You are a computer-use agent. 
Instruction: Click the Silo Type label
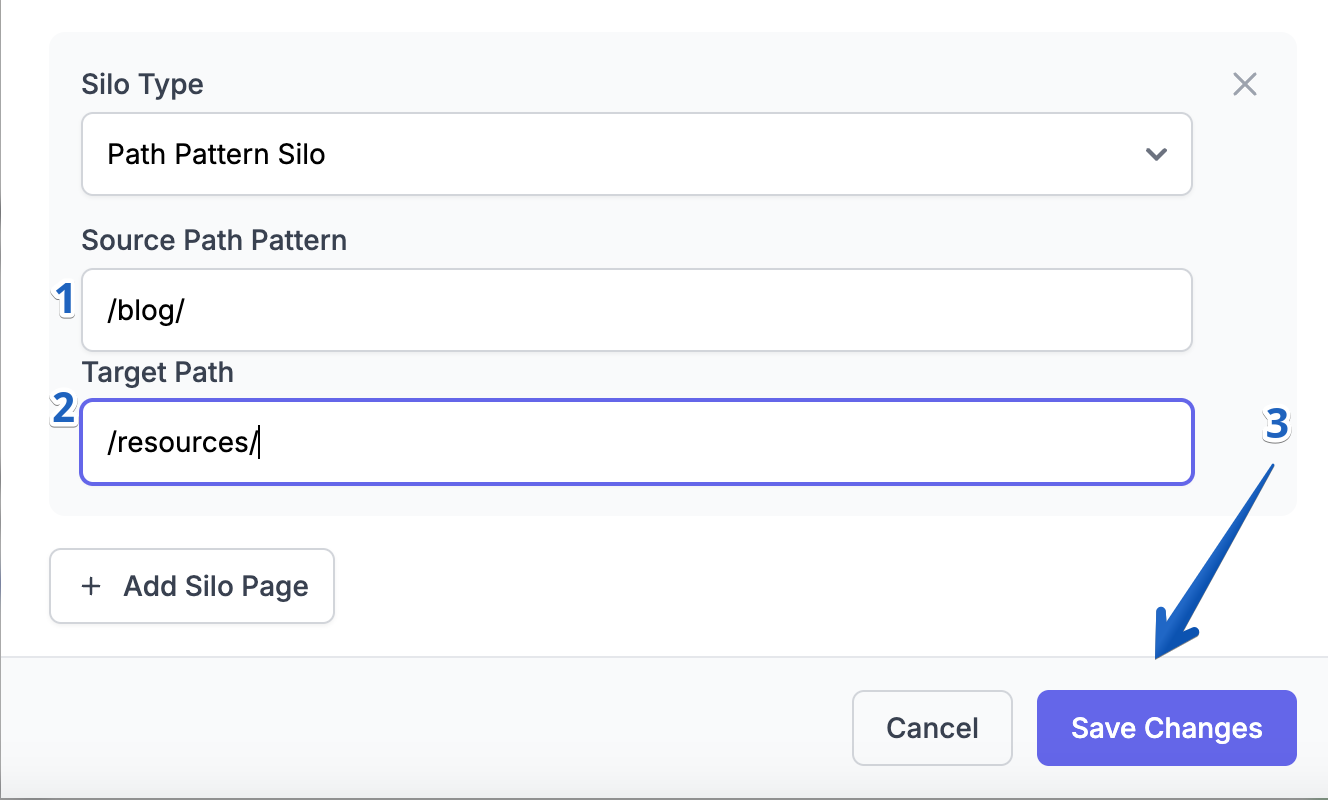[x=142, y=85]
